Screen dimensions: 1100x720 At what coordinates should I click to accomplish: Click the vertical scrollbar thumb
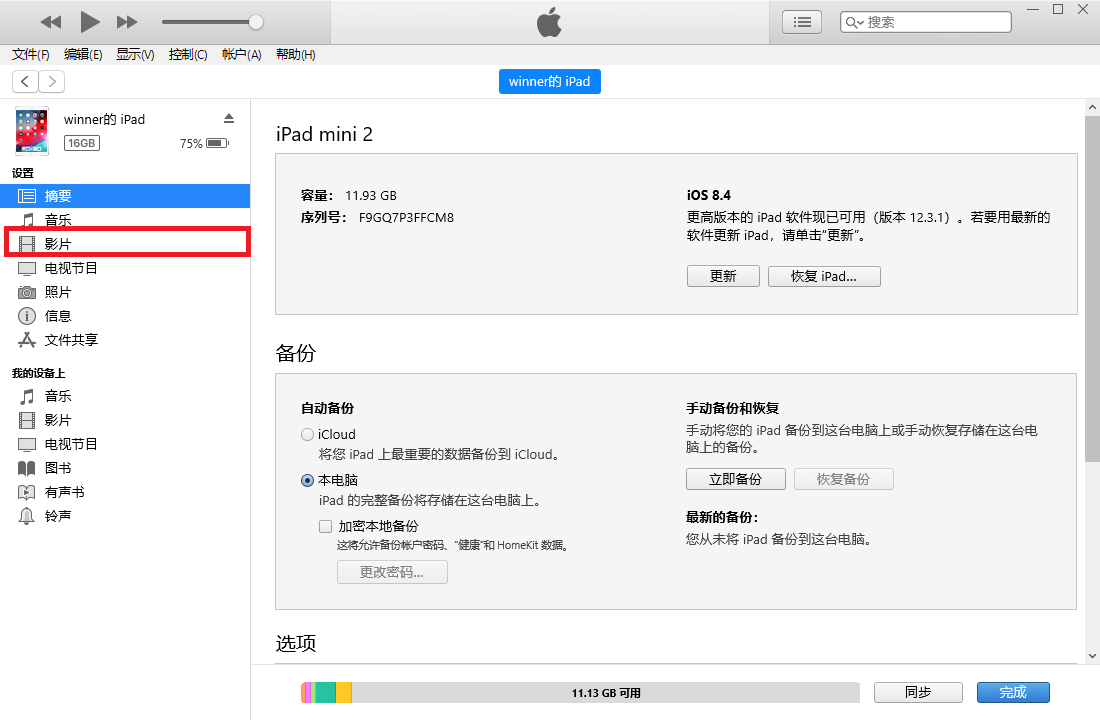tap(1092, 289)
